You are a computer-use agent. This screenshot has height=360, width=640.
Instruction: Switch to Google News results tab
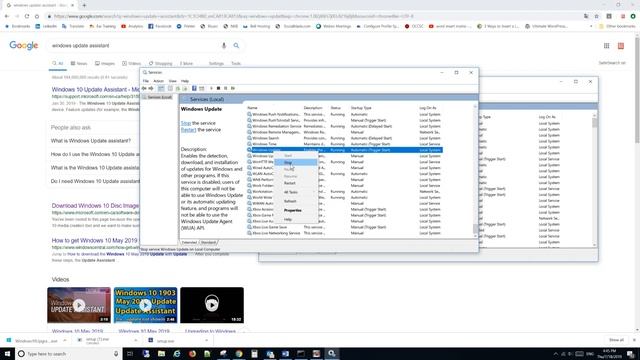coord(79,64)
